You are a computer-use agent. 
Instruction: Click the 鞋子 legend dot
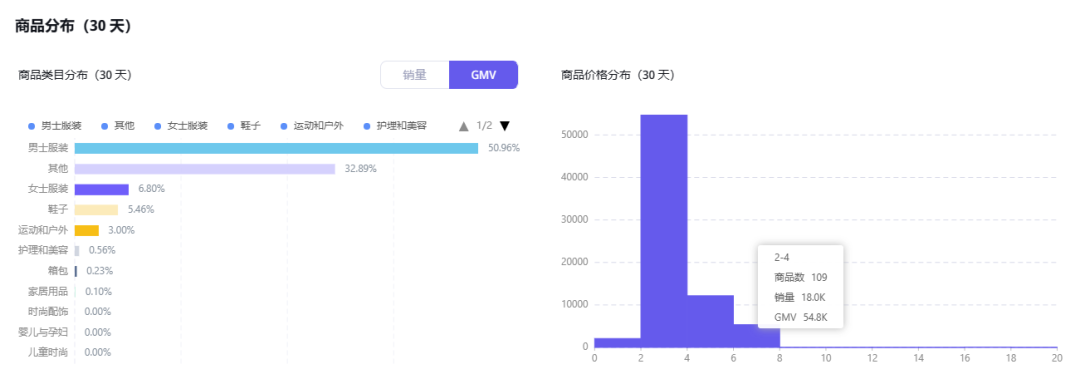coord(231,126)
